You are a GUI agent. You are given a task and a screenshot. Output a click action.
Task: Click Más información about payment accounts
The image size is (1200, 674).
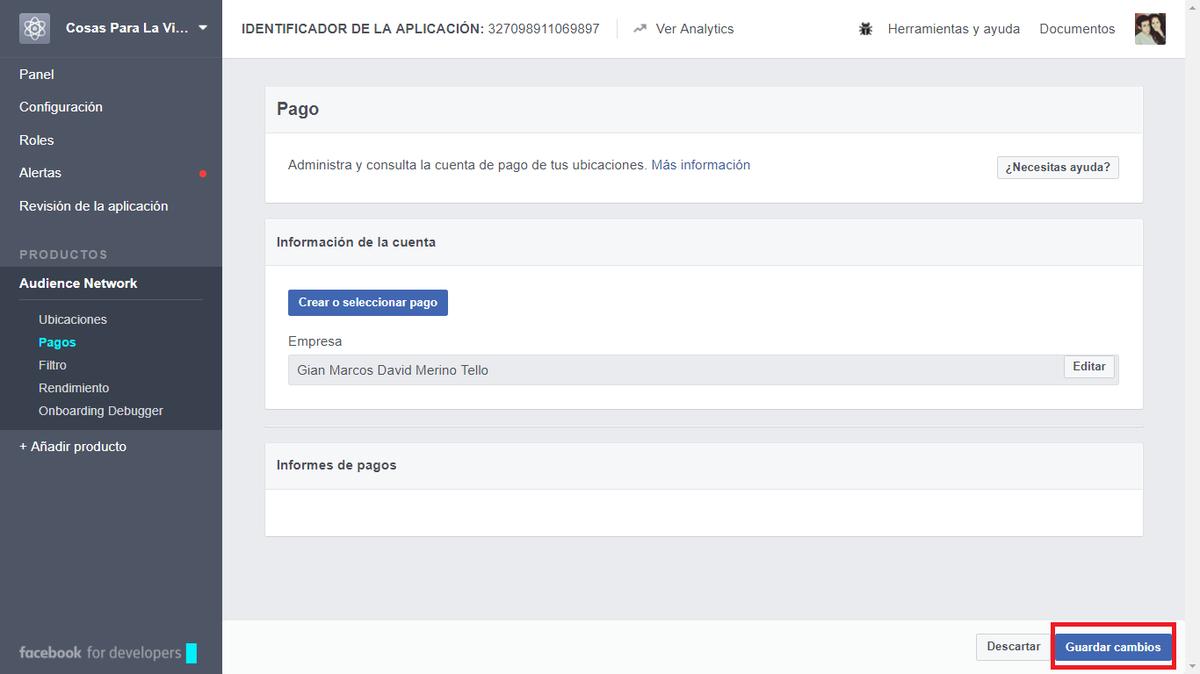pos(700,165)
